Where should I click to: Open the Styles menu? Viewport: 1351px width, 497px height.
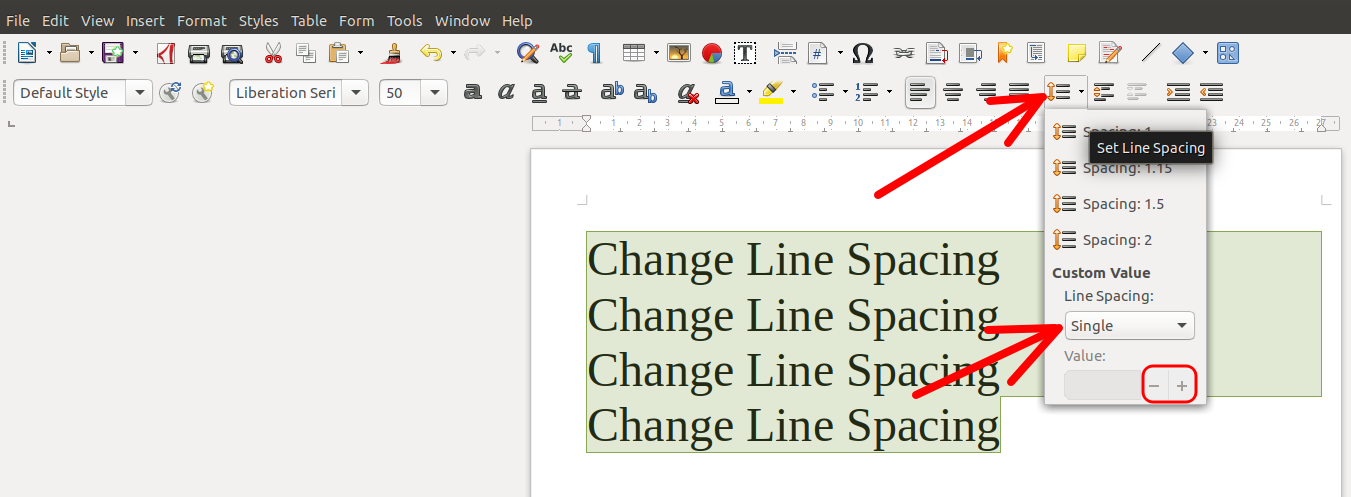259,20
